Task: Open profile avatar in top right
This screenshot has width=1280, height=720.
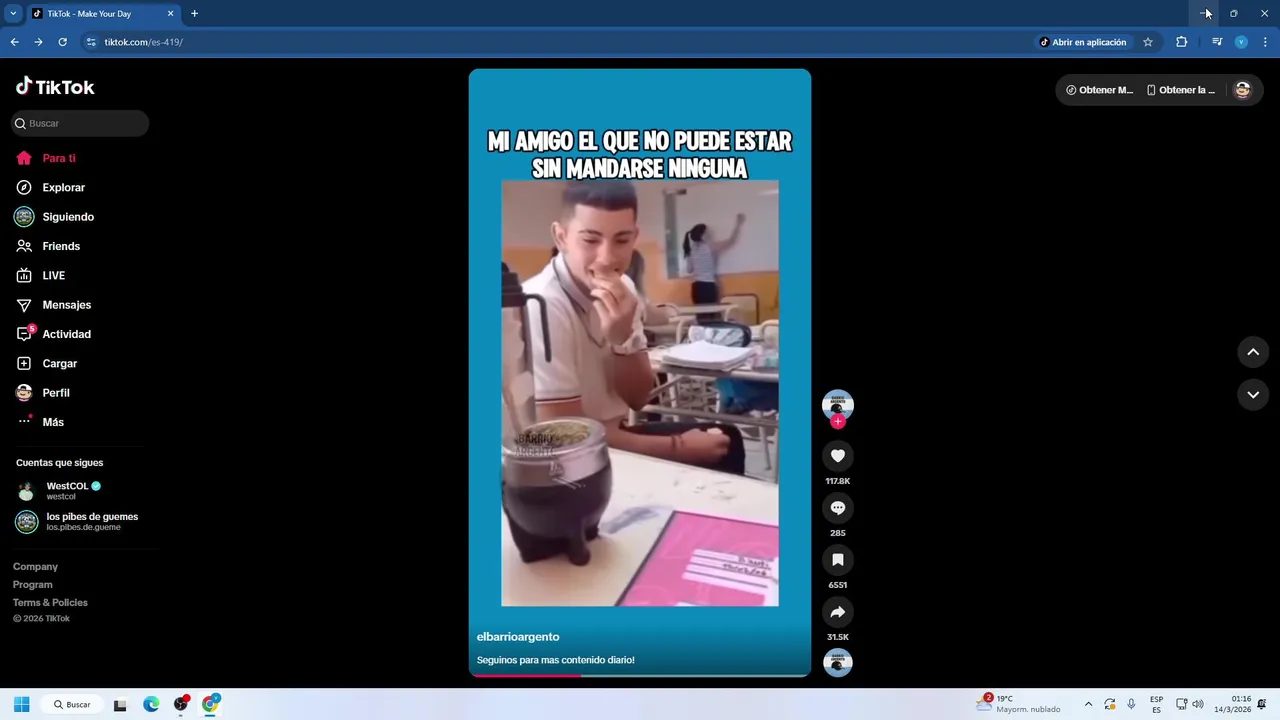Action: [1242, 90]
